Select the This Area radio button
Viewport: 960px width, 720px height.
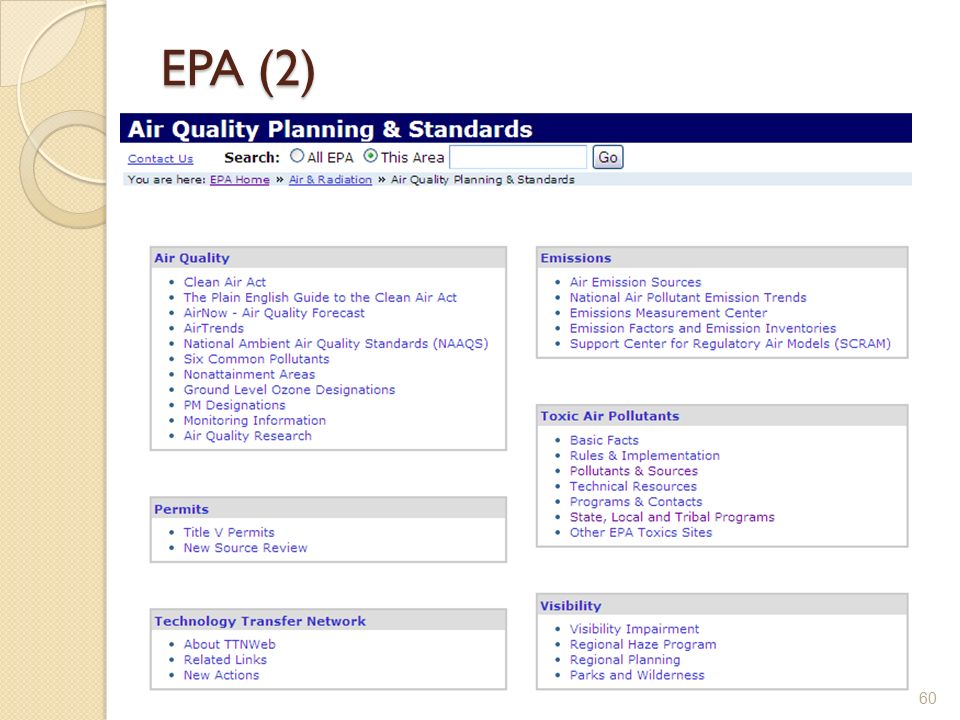coord(370,156)
